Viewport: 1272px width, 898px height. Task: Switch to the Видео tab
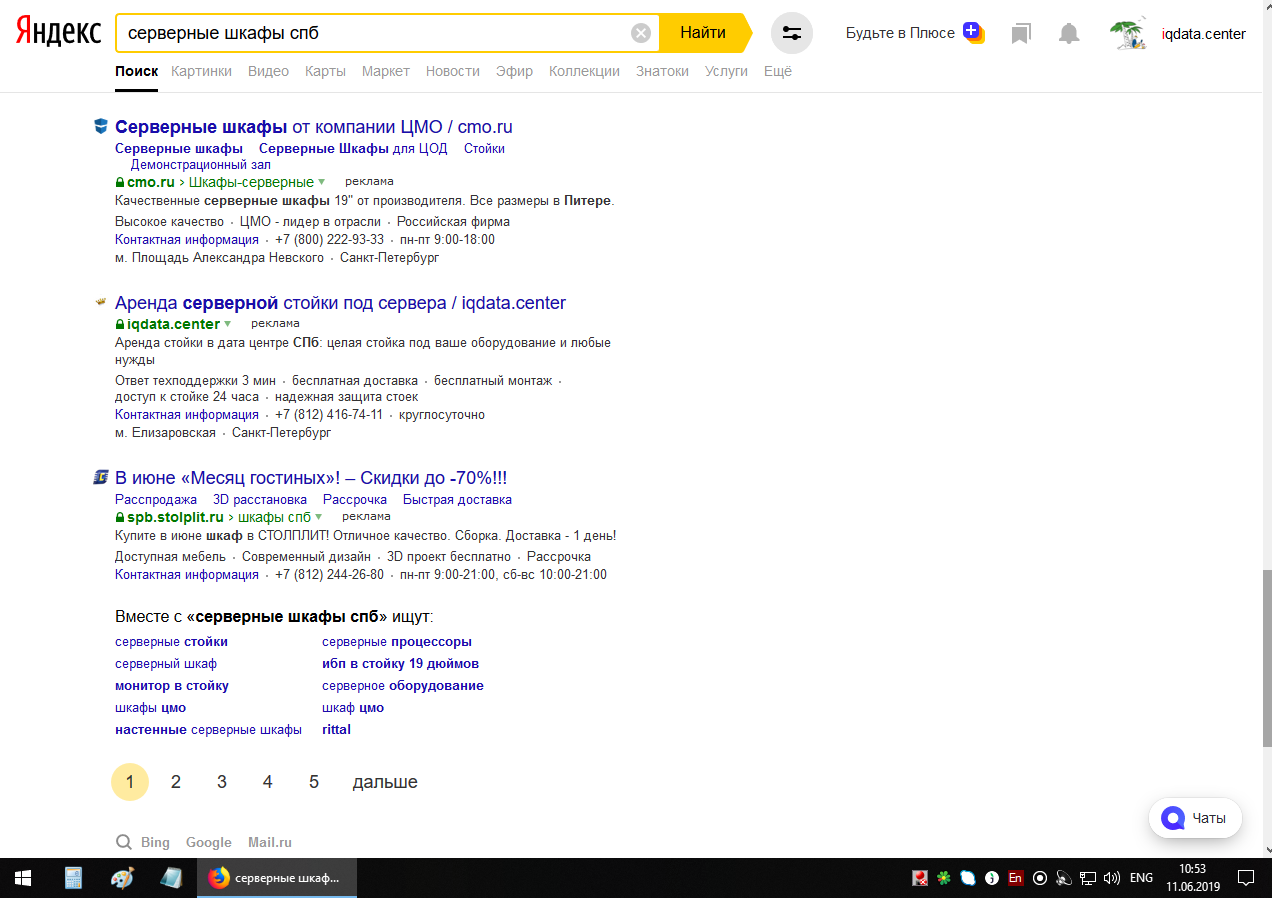(268, 71)
